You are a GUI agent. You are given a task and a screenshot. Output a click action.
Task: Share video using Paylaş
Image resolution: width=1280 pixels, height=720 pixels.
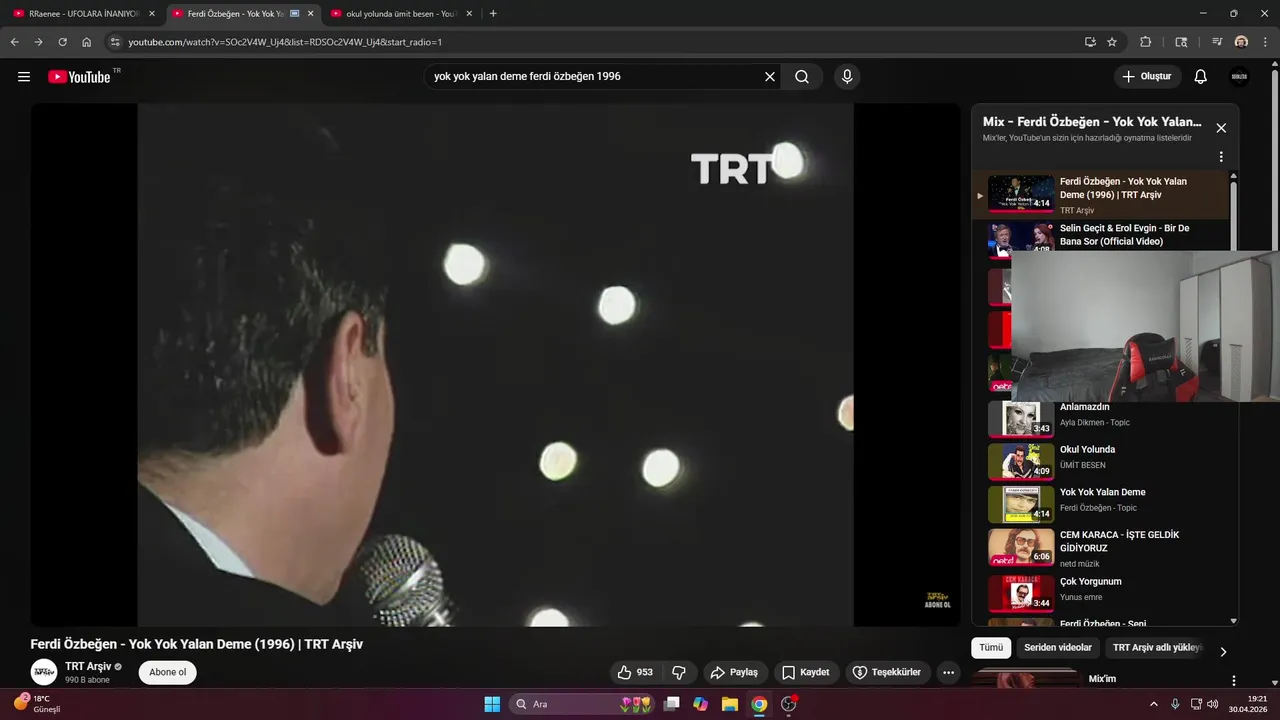pyautogui.click(x=735, y=672)
